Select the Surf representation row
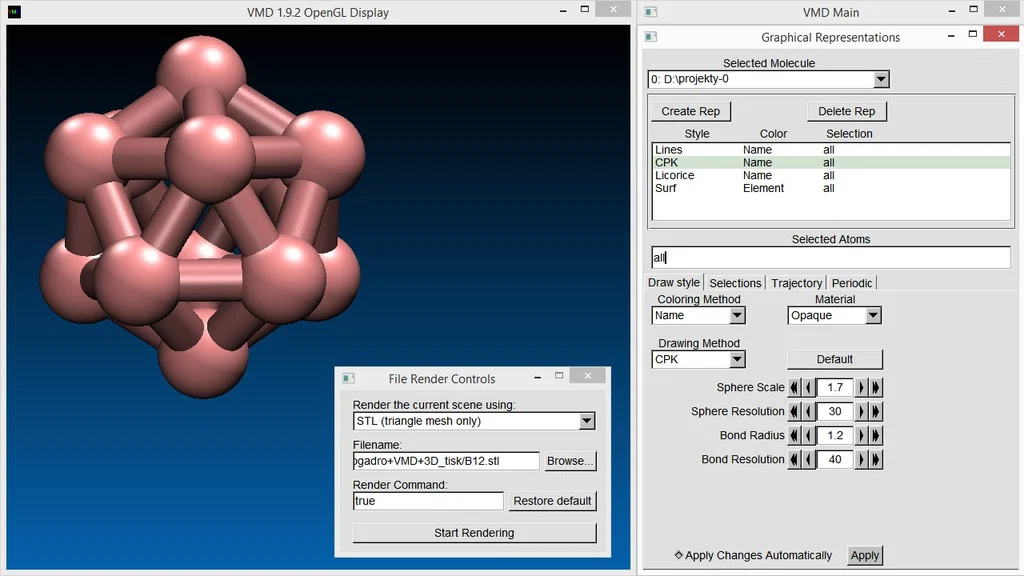1024x576 pixels. pos(831,188)
